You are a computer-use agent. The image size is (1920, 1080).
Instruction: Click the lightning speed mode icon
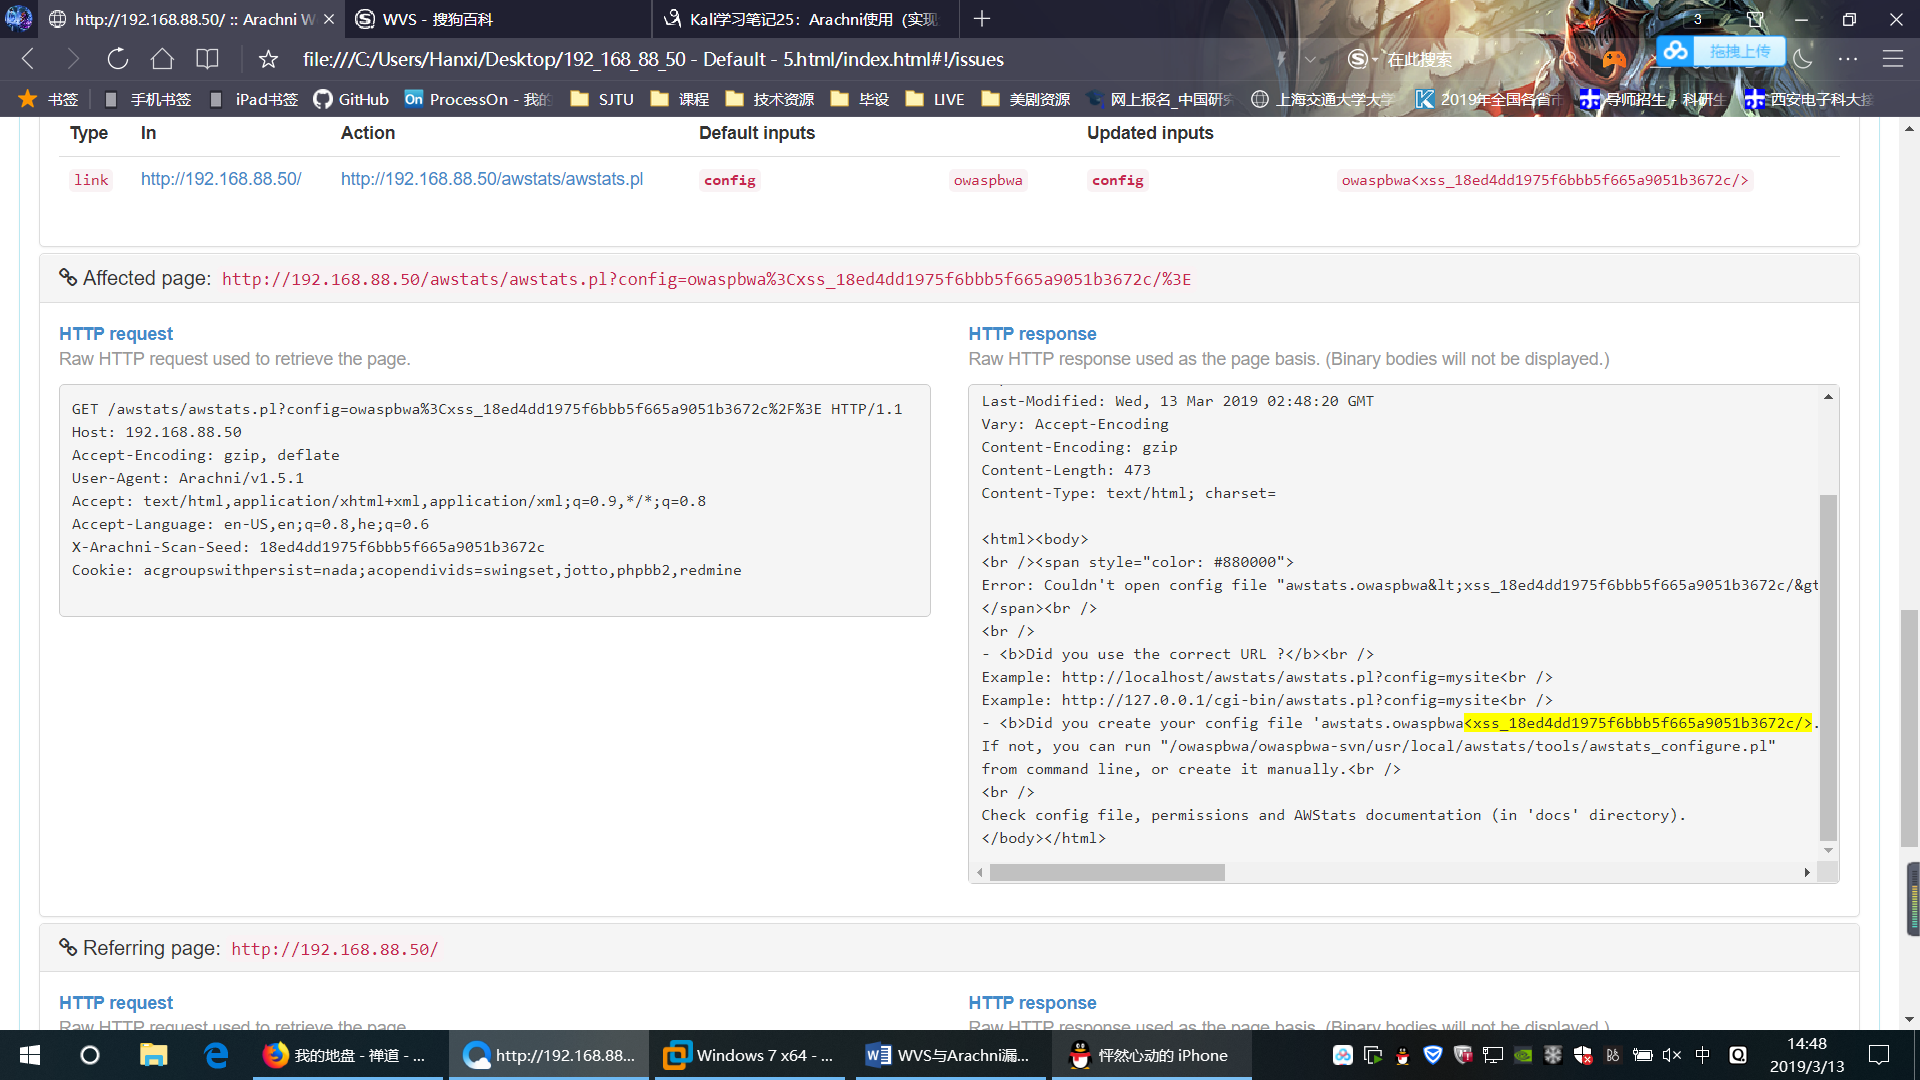click(1281, 59)
